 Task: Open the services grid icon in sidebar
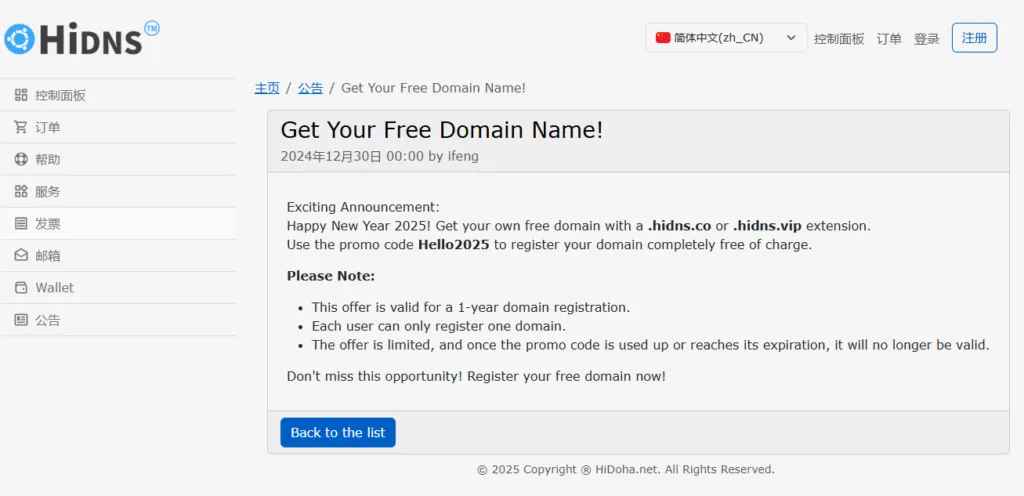[x=21, y=191]
